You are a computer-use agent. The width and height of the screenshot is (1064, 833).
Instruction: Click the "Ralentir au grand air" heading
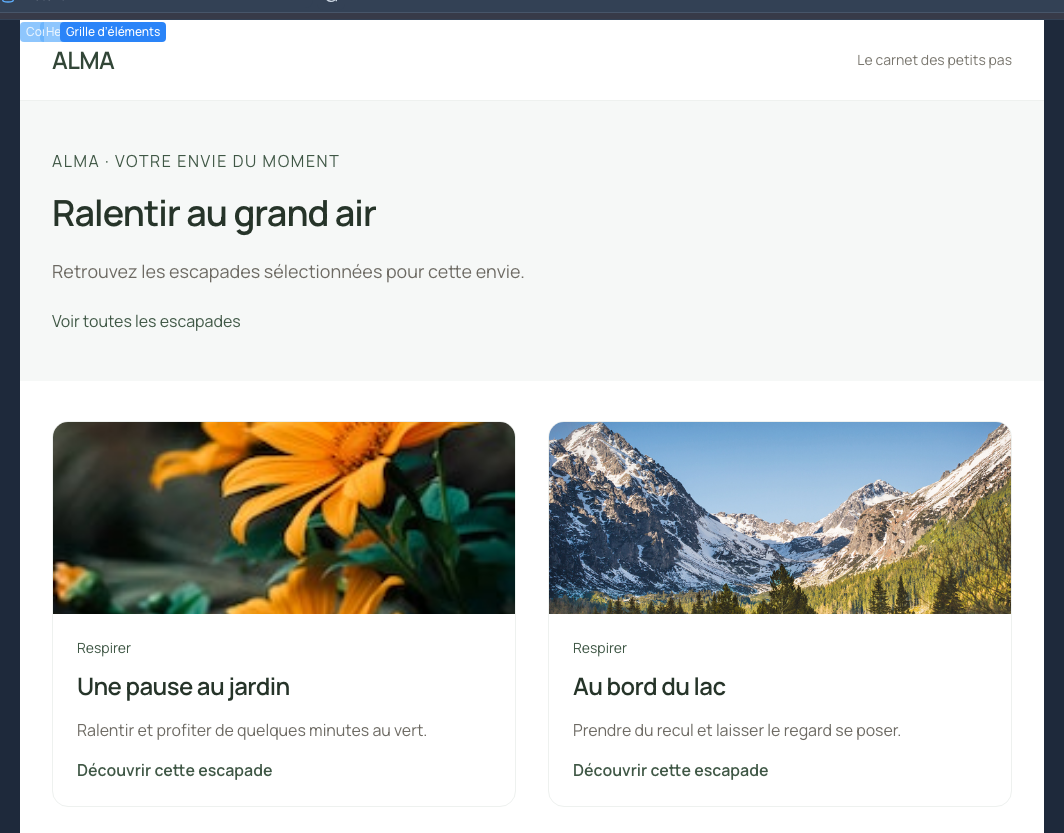[214, 214]
